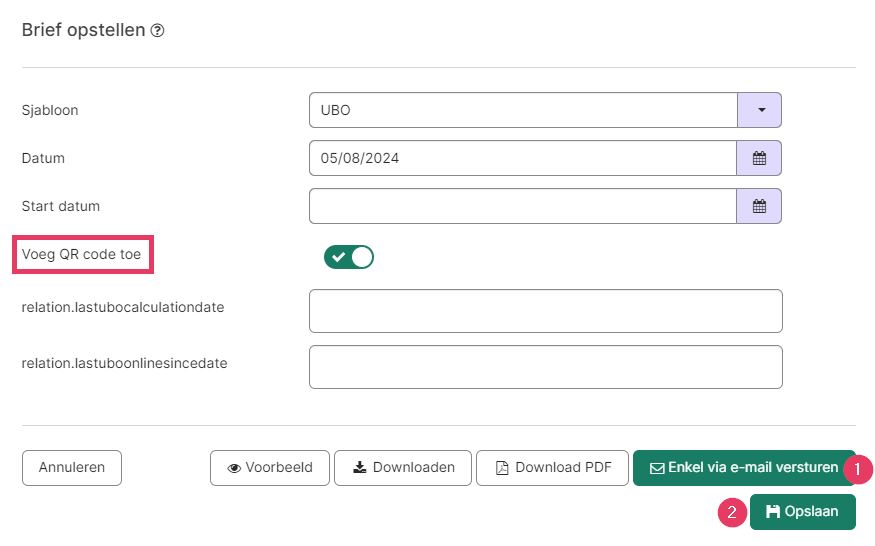Click the Enkel via e-mail versturen button
The image size is (875, 546).
click(744, 468)
